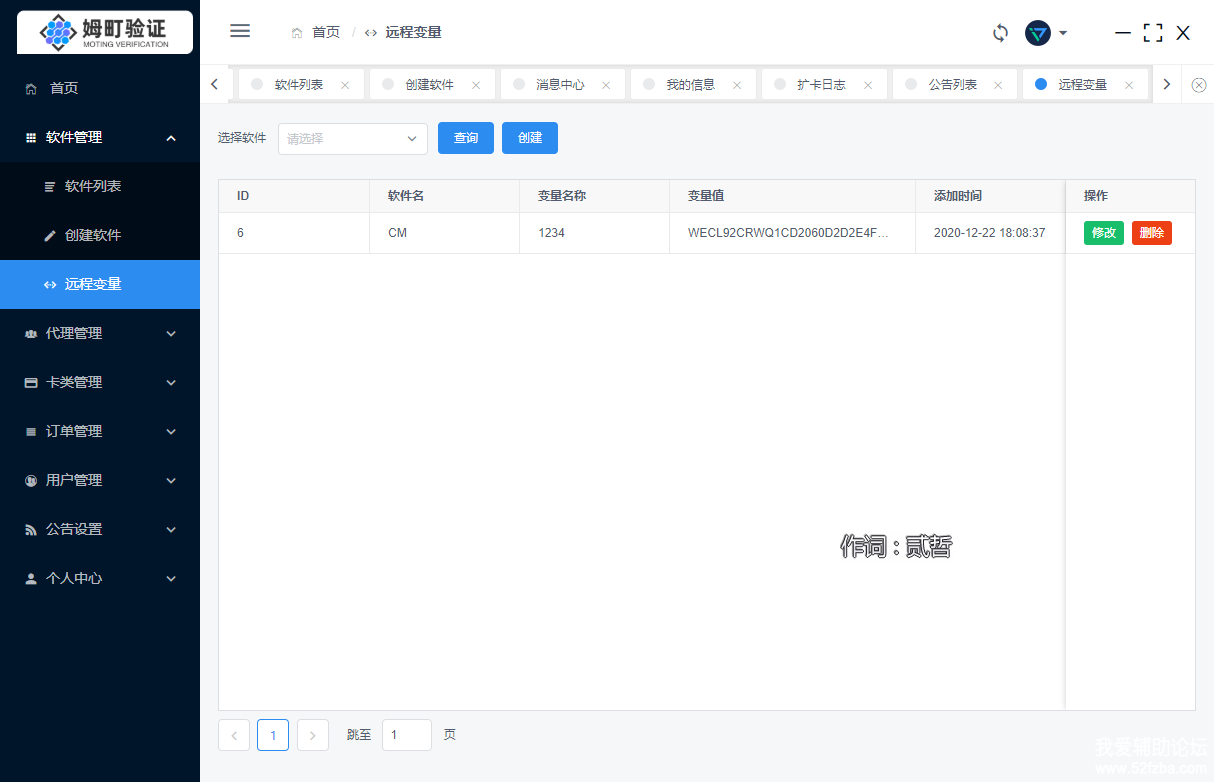Click the 跳至 page number input

(407, 735)
